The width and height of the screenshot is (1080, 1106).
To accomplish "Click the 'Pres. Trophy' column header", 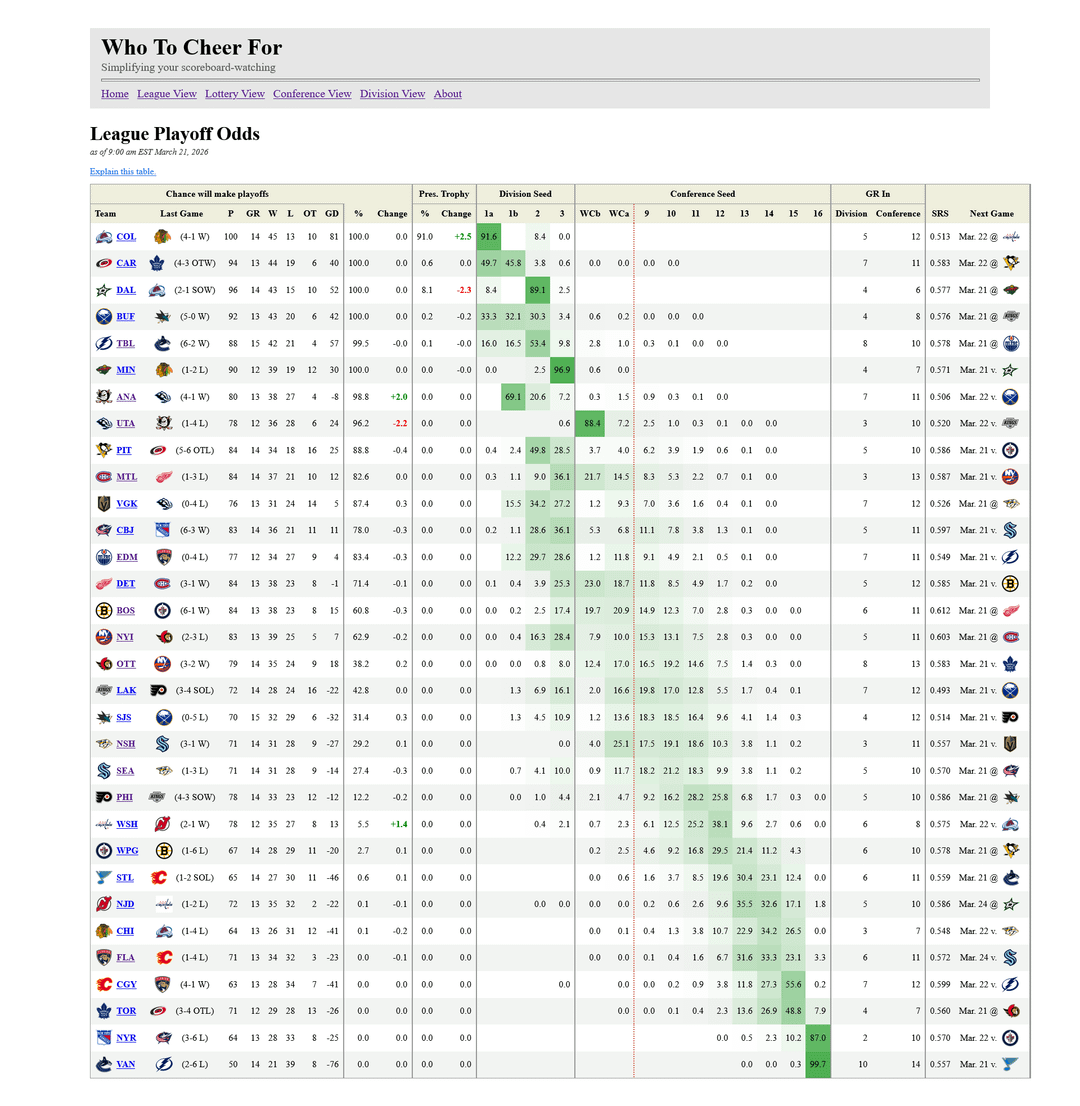I will (444, 194).
